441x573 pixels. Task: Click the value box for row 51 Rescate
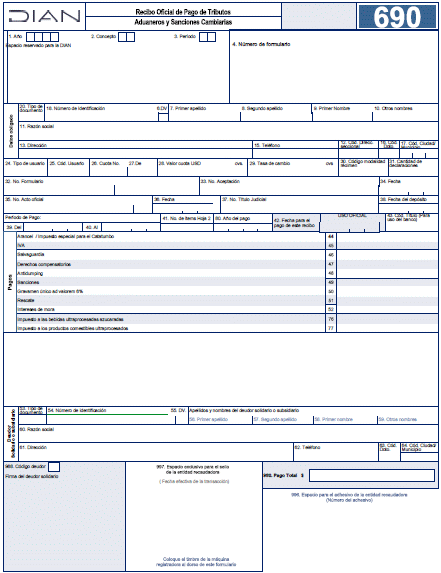click(387, 300)
